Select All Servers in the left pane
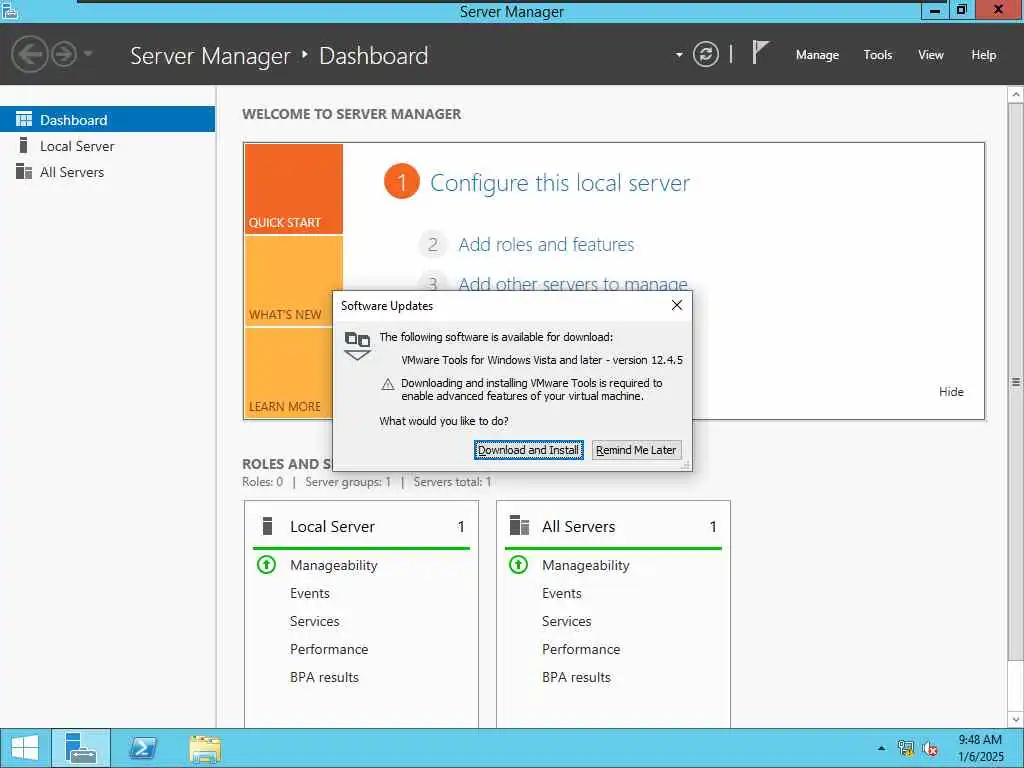1024x768 pixels. click(107, 172)
